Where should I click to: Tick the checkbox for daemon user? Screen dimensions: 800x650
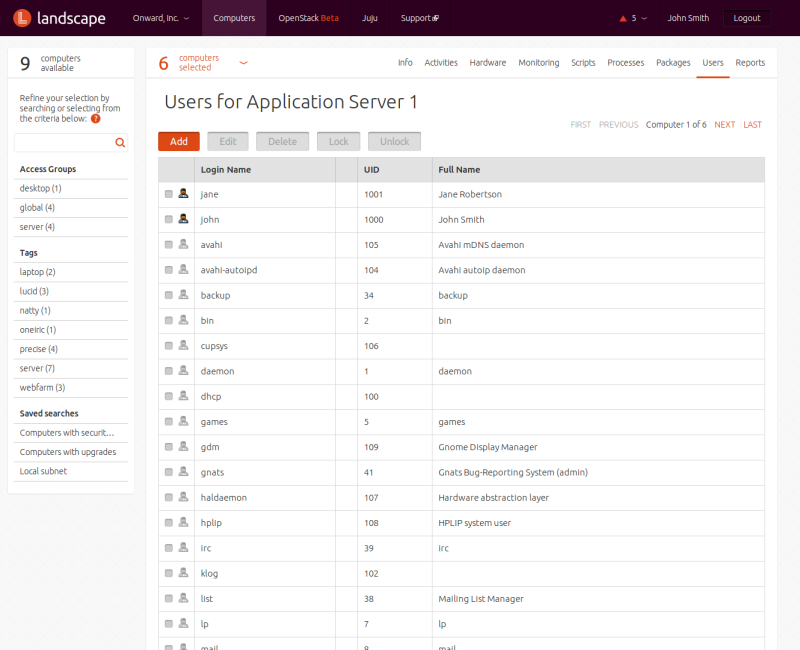169,371
